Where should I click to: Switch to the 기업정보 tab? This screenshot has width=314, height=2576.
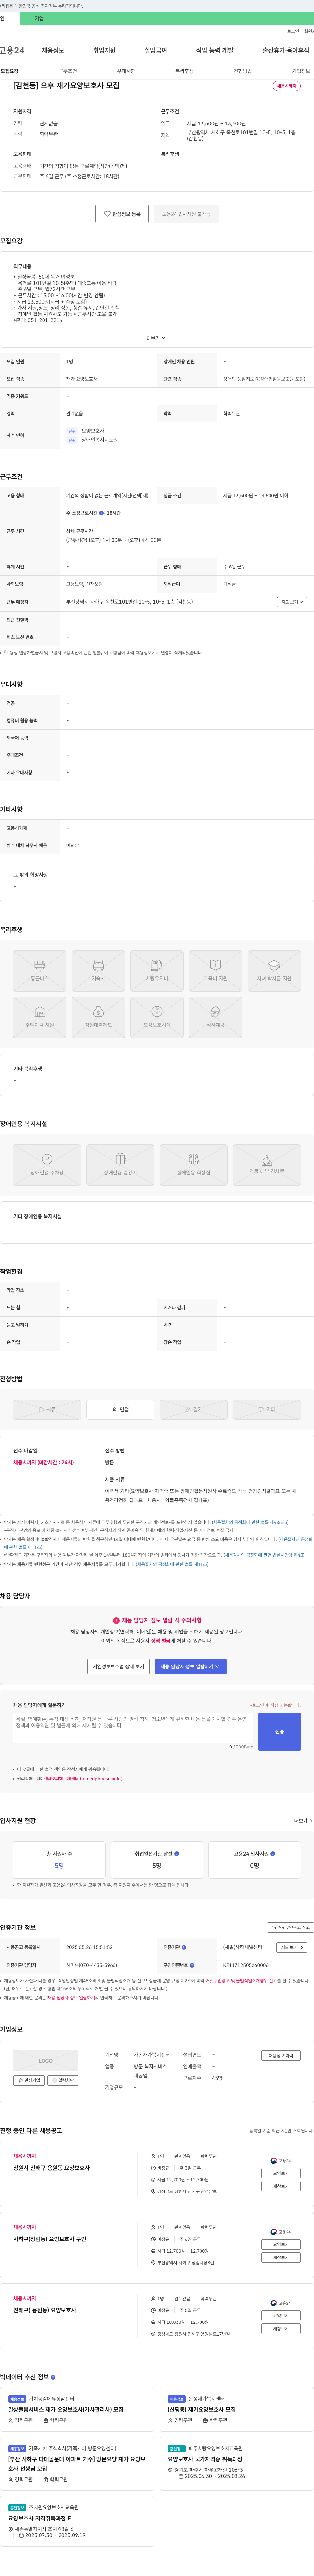click(301, 71)
